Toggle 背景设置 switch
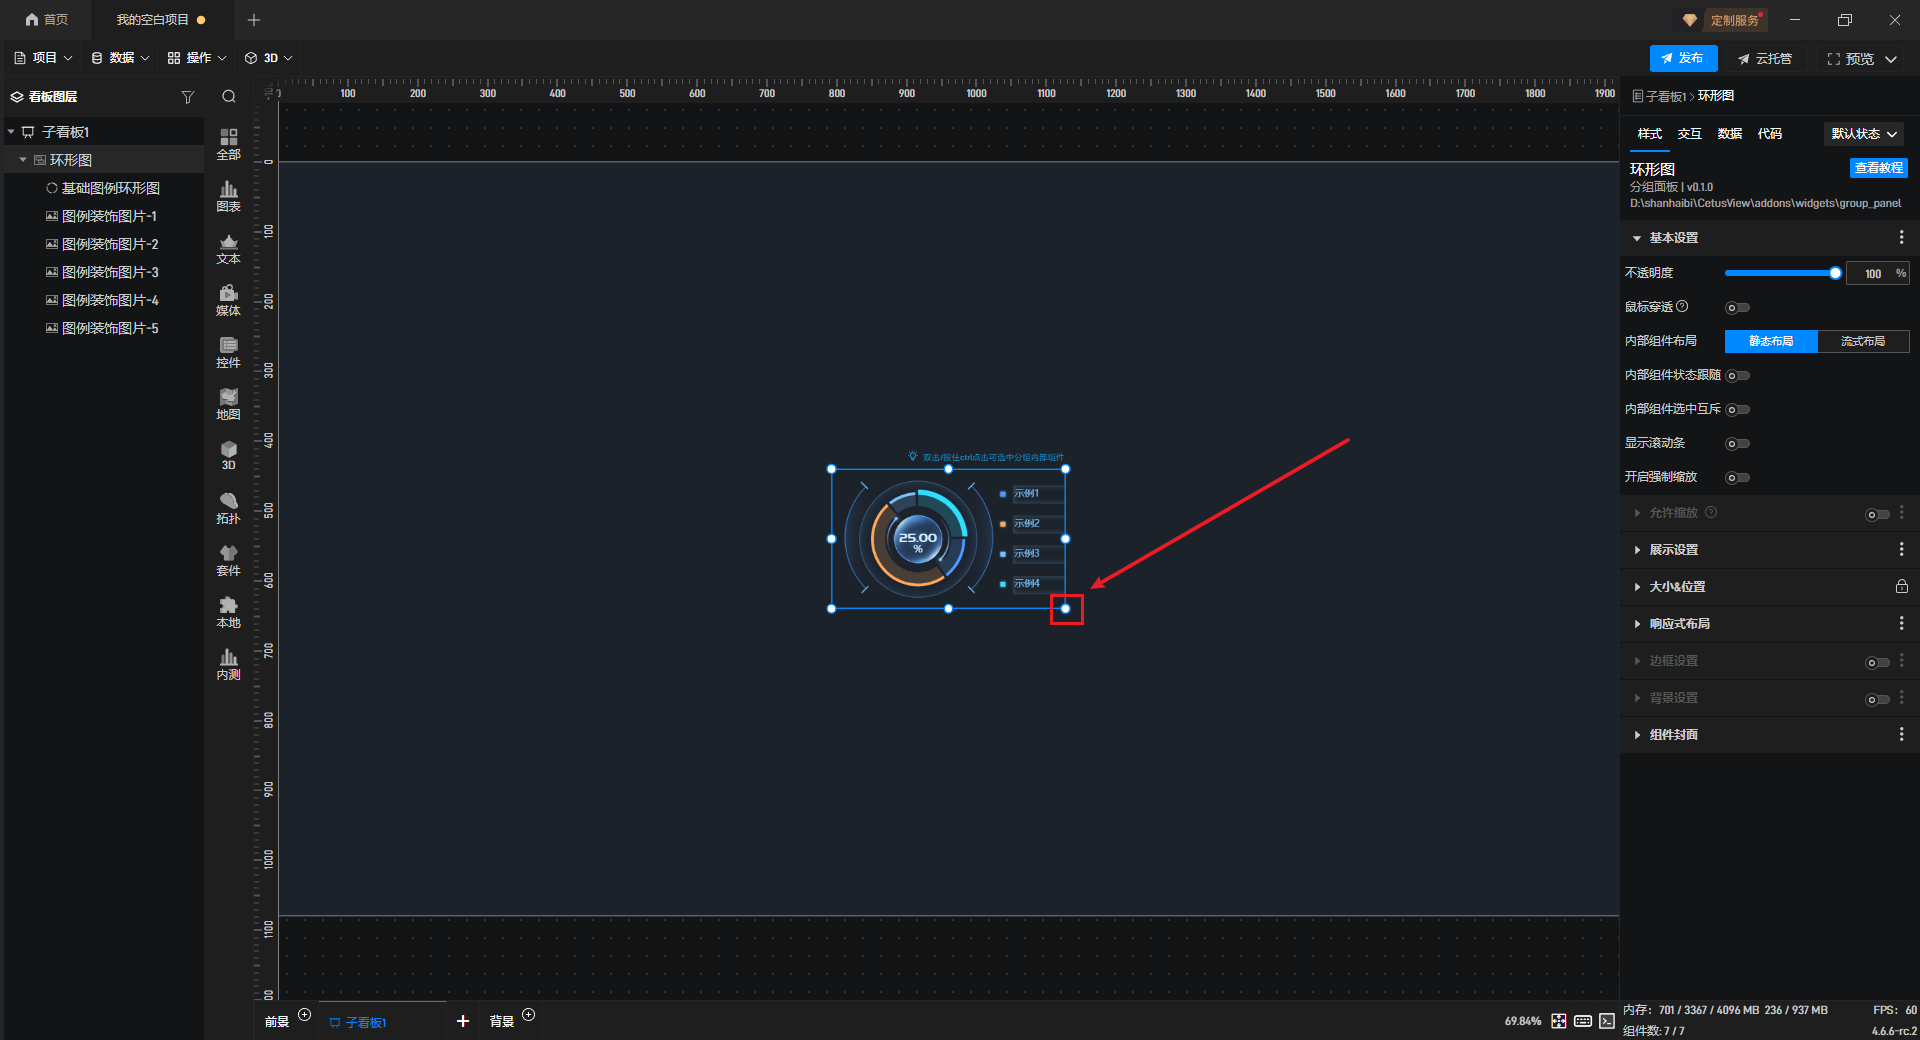The image size is (1920, 1040). [1878, 700]
